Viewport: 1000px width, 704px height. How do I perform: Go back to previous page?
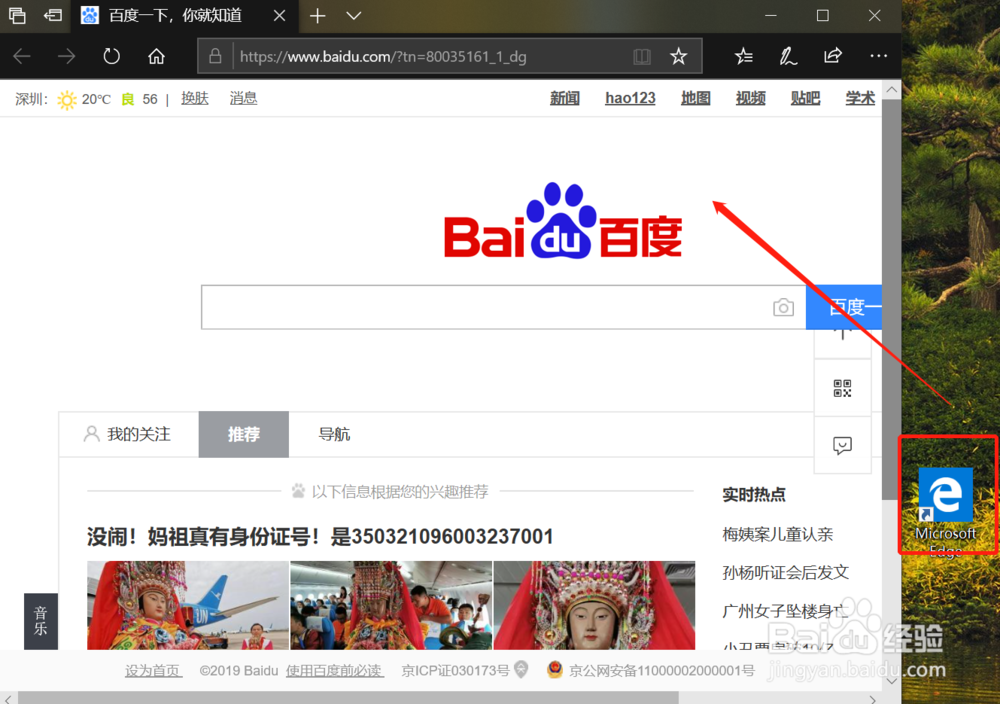[x=22, y=57]
